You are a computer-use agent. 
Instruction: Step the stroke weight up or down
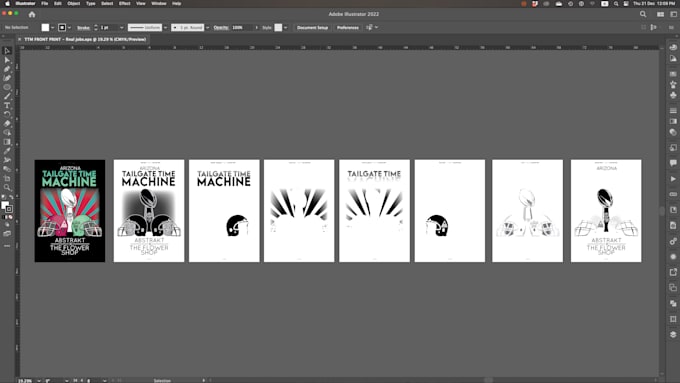tap(96, 27)
